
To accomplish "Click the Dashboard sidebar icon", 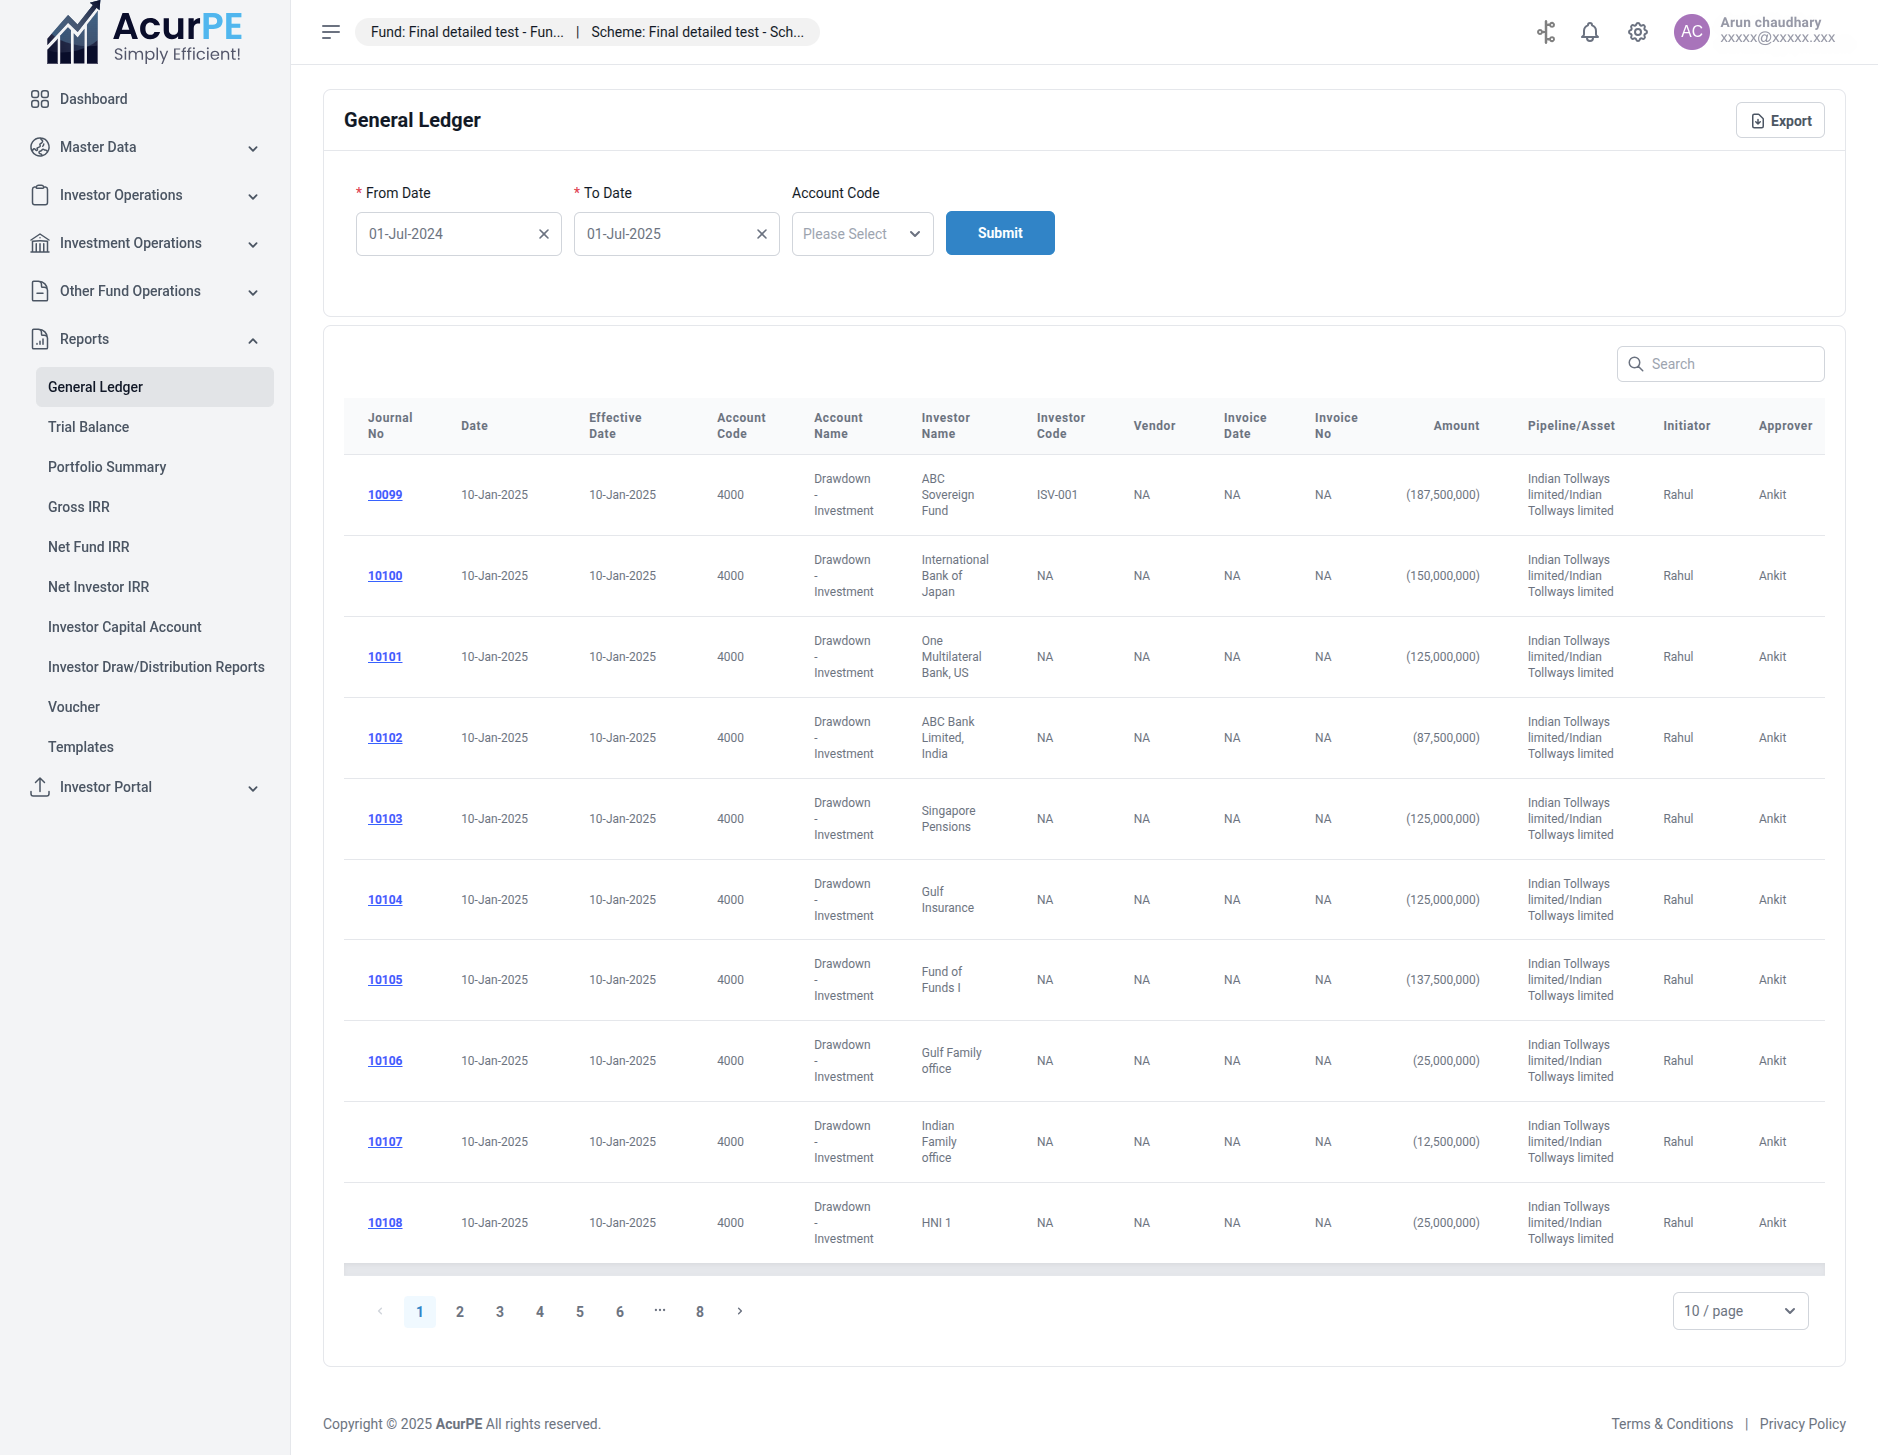I will pyautogui.click(x=40, y=99).
